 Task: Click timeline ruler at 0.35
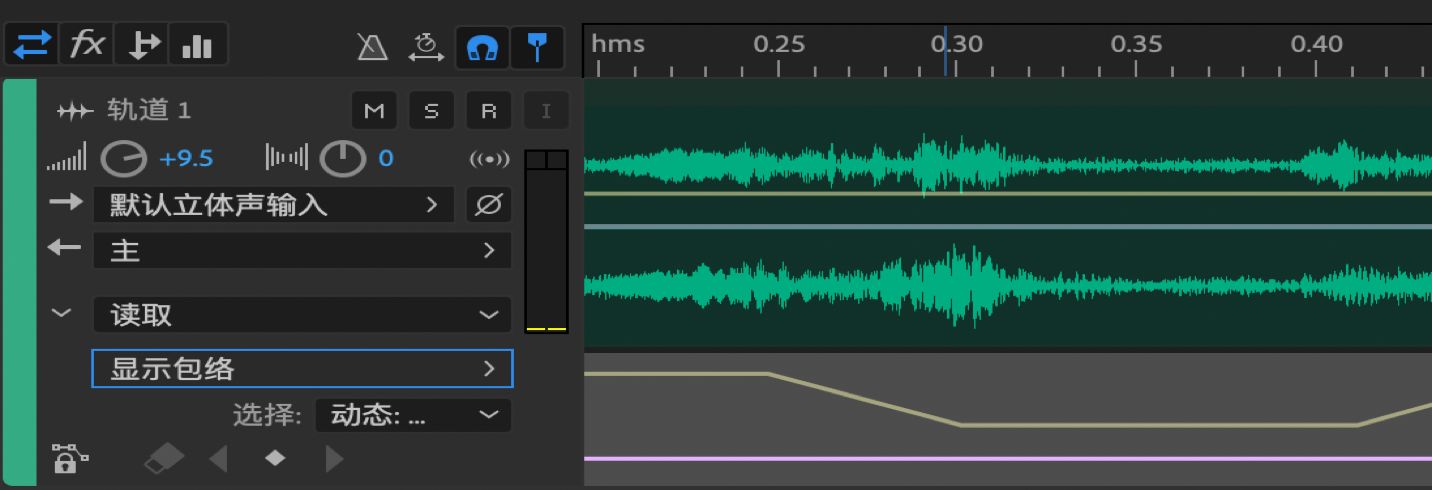coord(1136,44)
